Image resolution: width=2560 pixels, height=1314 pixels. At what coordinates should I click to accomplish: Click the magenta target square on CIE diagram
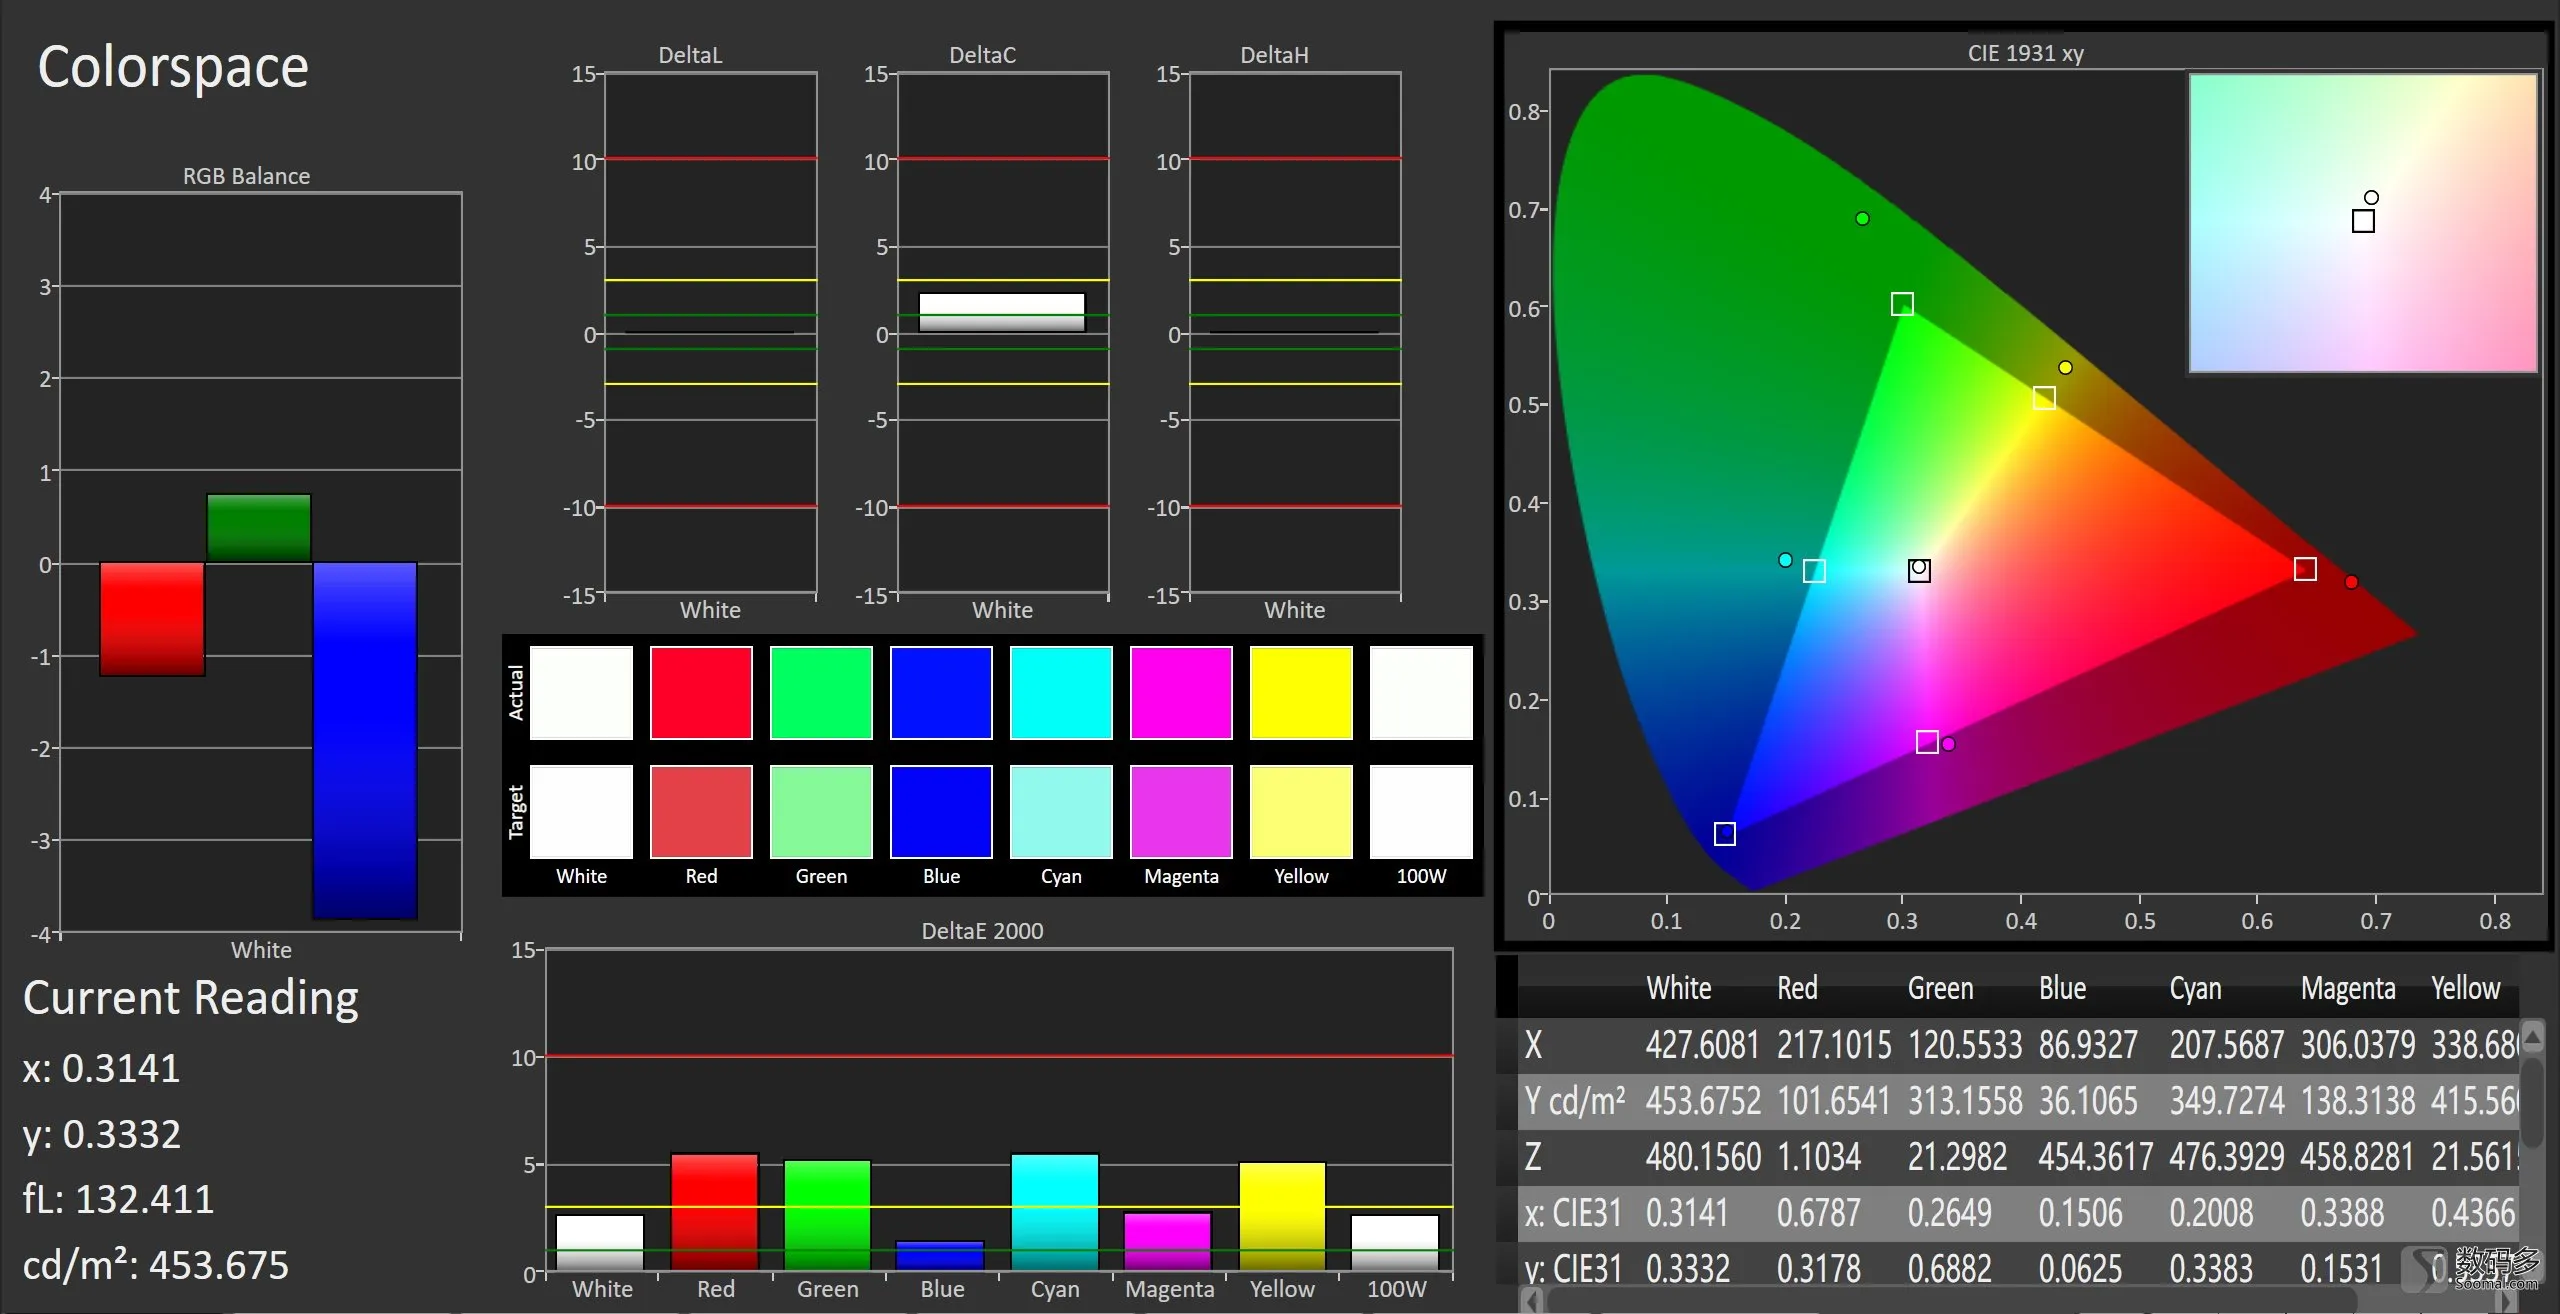[x=1927, y=742]
